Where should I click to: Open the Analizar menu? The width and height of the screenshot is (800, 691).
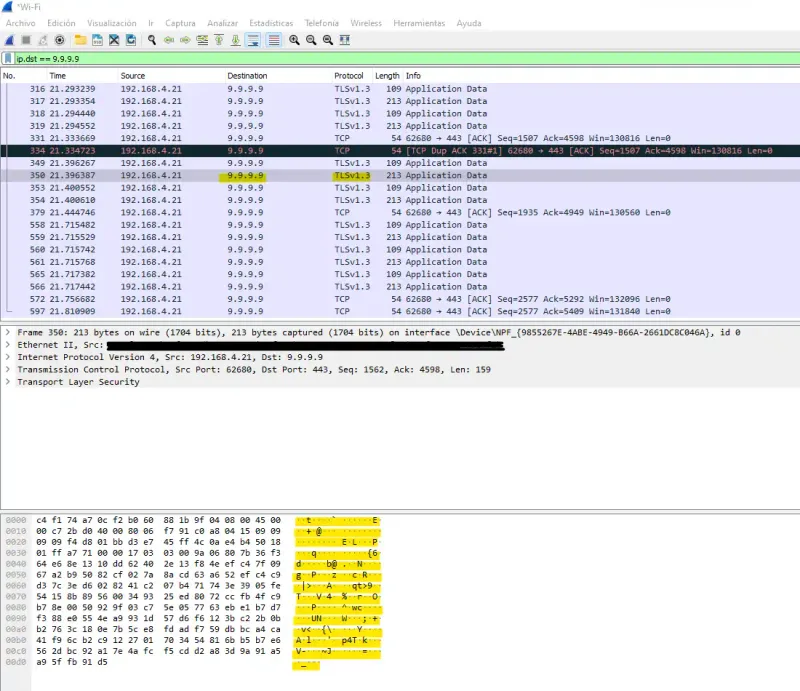(x=222, y=23)
